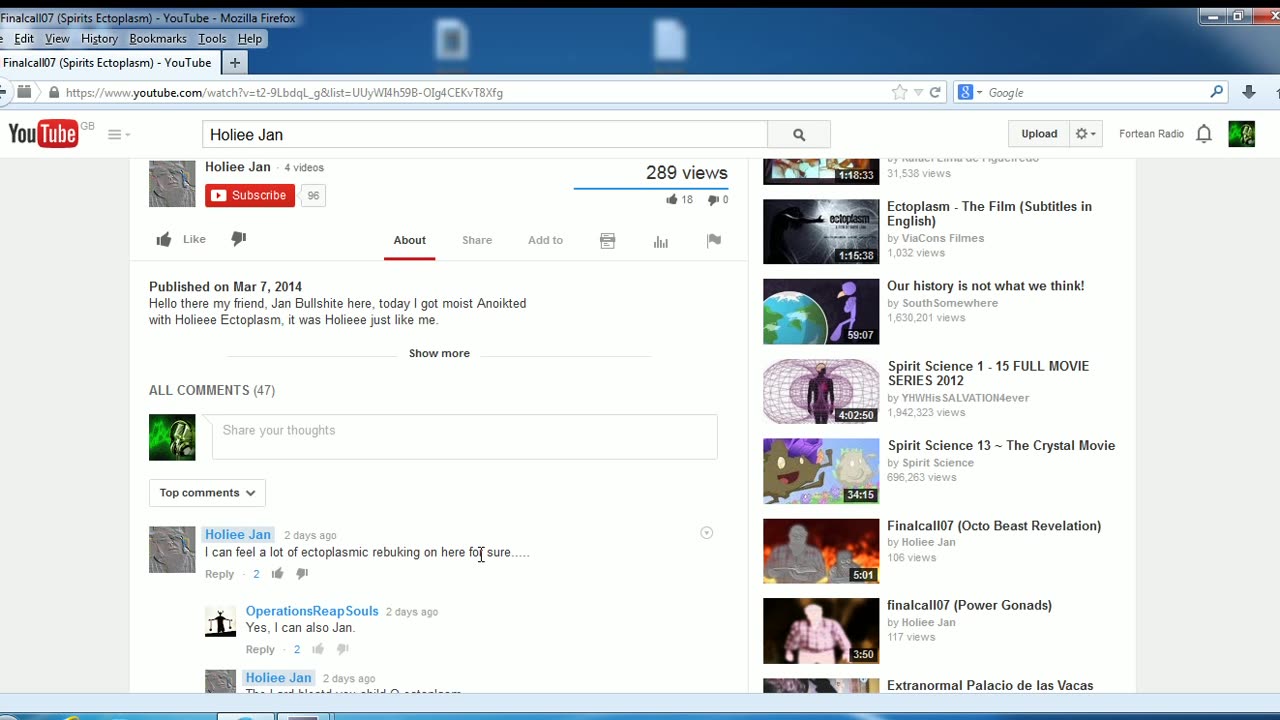1280x720 pixels.
Task: Open the YouTube guide menu icon
Action: point(118,134)
